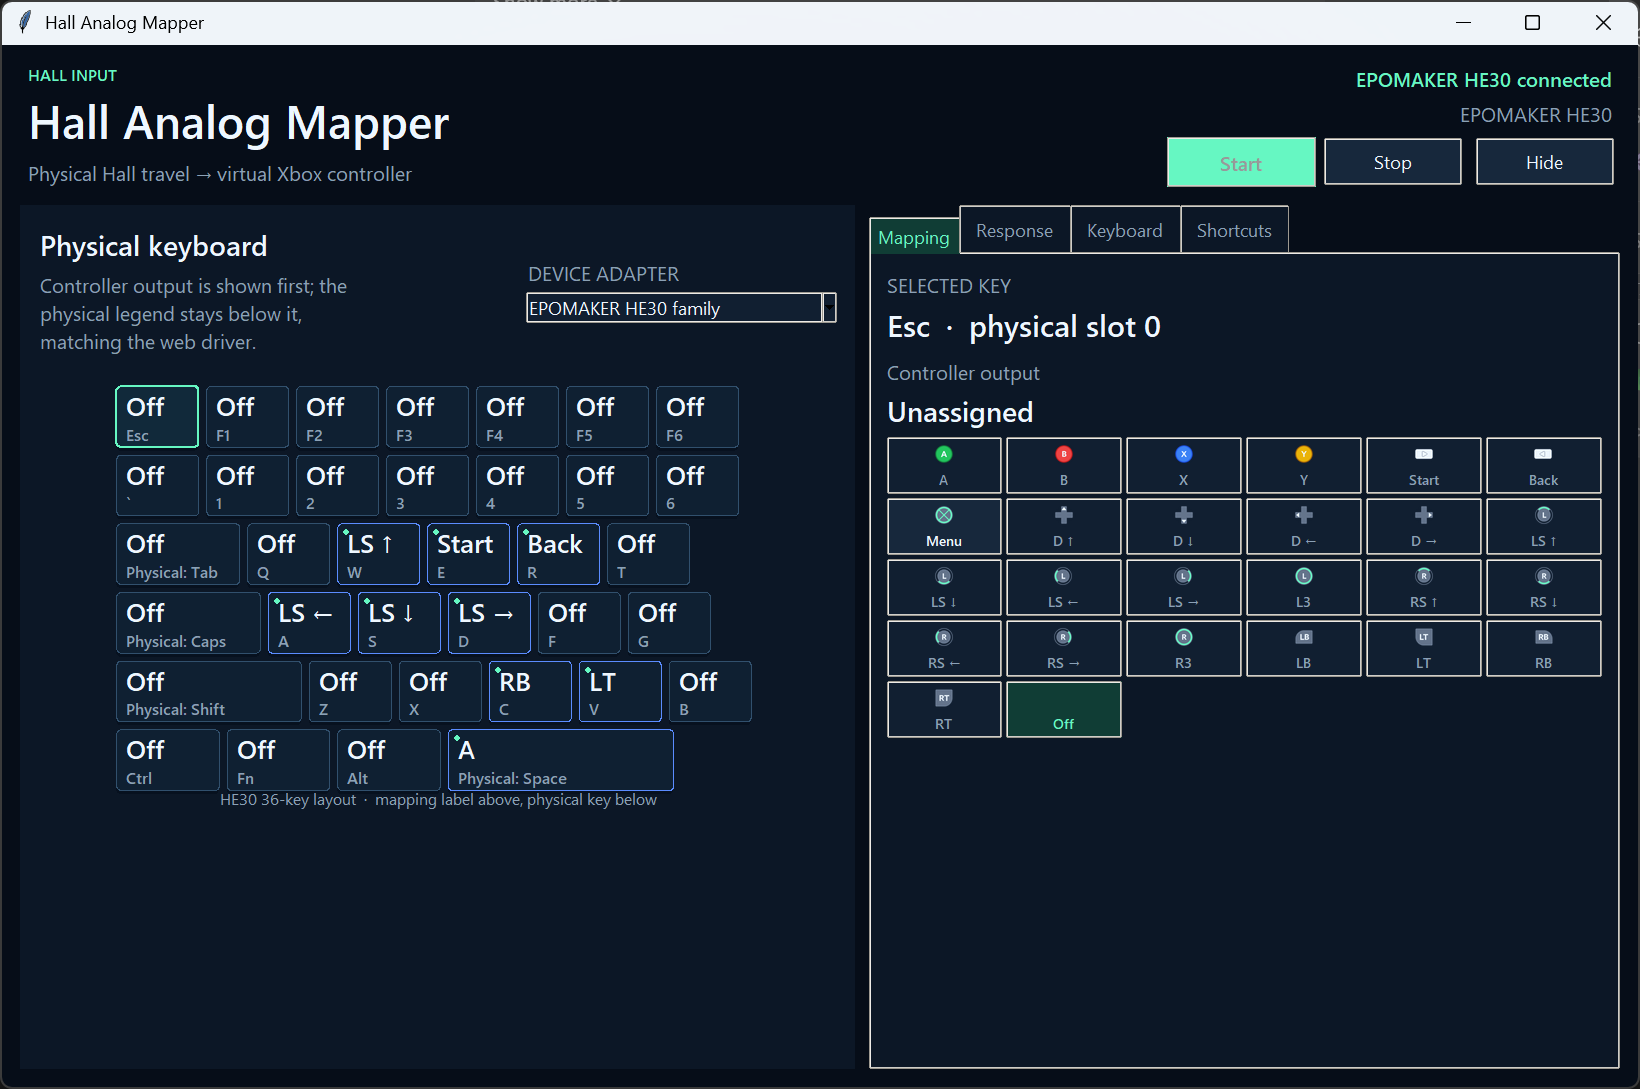Select the F6 key

(697, 416)
